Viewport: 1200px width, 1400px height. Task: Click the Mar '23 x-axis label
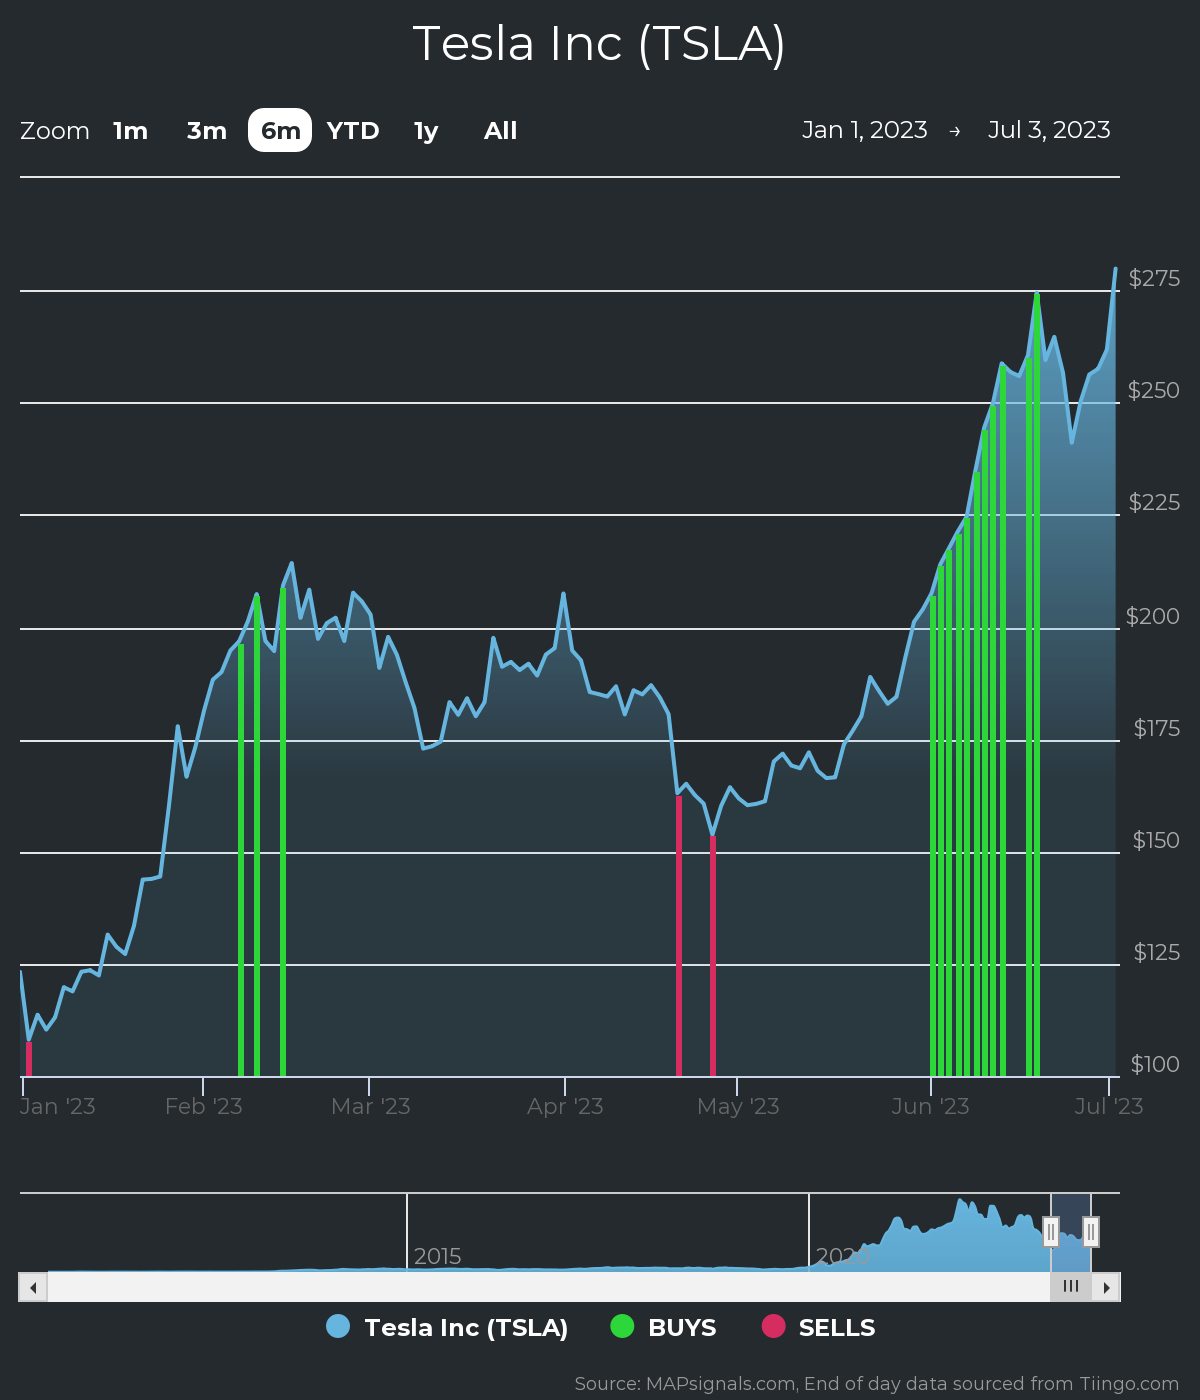click(x=371, y=1106)
